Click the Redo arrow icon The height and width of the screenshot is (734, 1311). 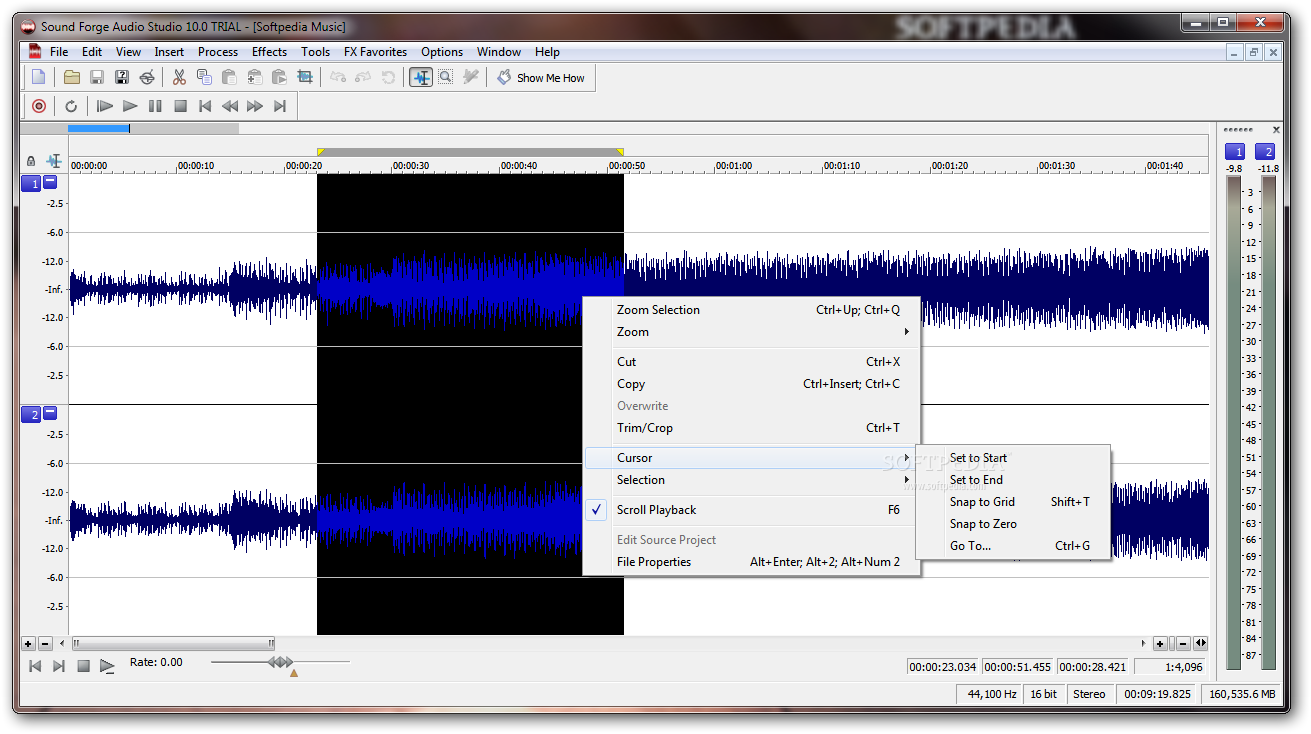(x=363, y=77)
